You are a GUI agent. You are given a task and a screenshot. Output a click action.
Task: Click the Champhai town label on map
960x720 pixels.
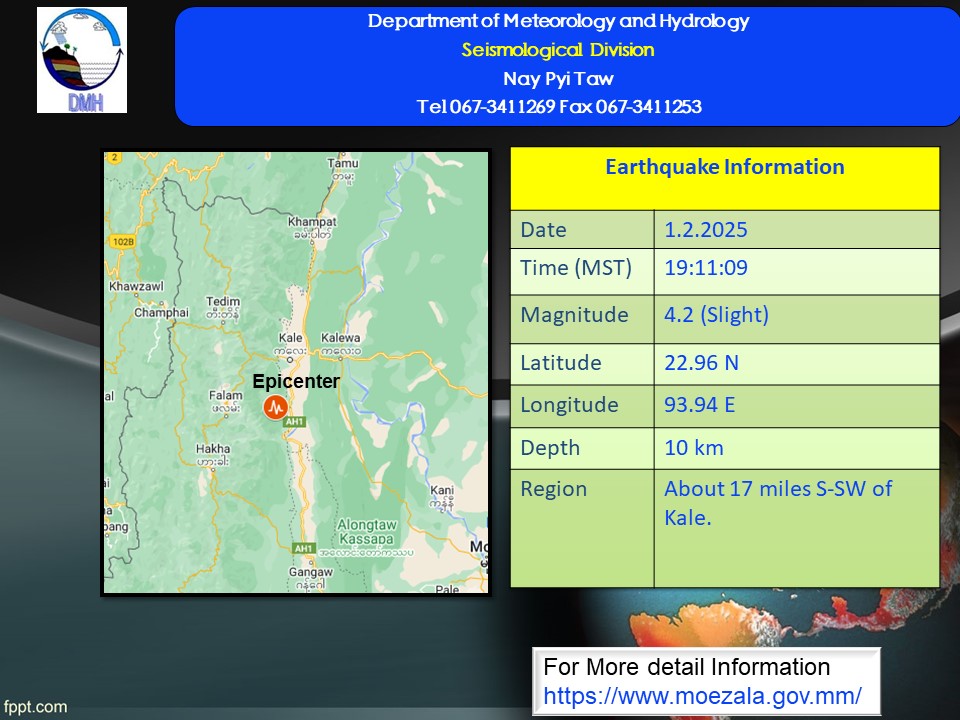click(x=162, y=312)
